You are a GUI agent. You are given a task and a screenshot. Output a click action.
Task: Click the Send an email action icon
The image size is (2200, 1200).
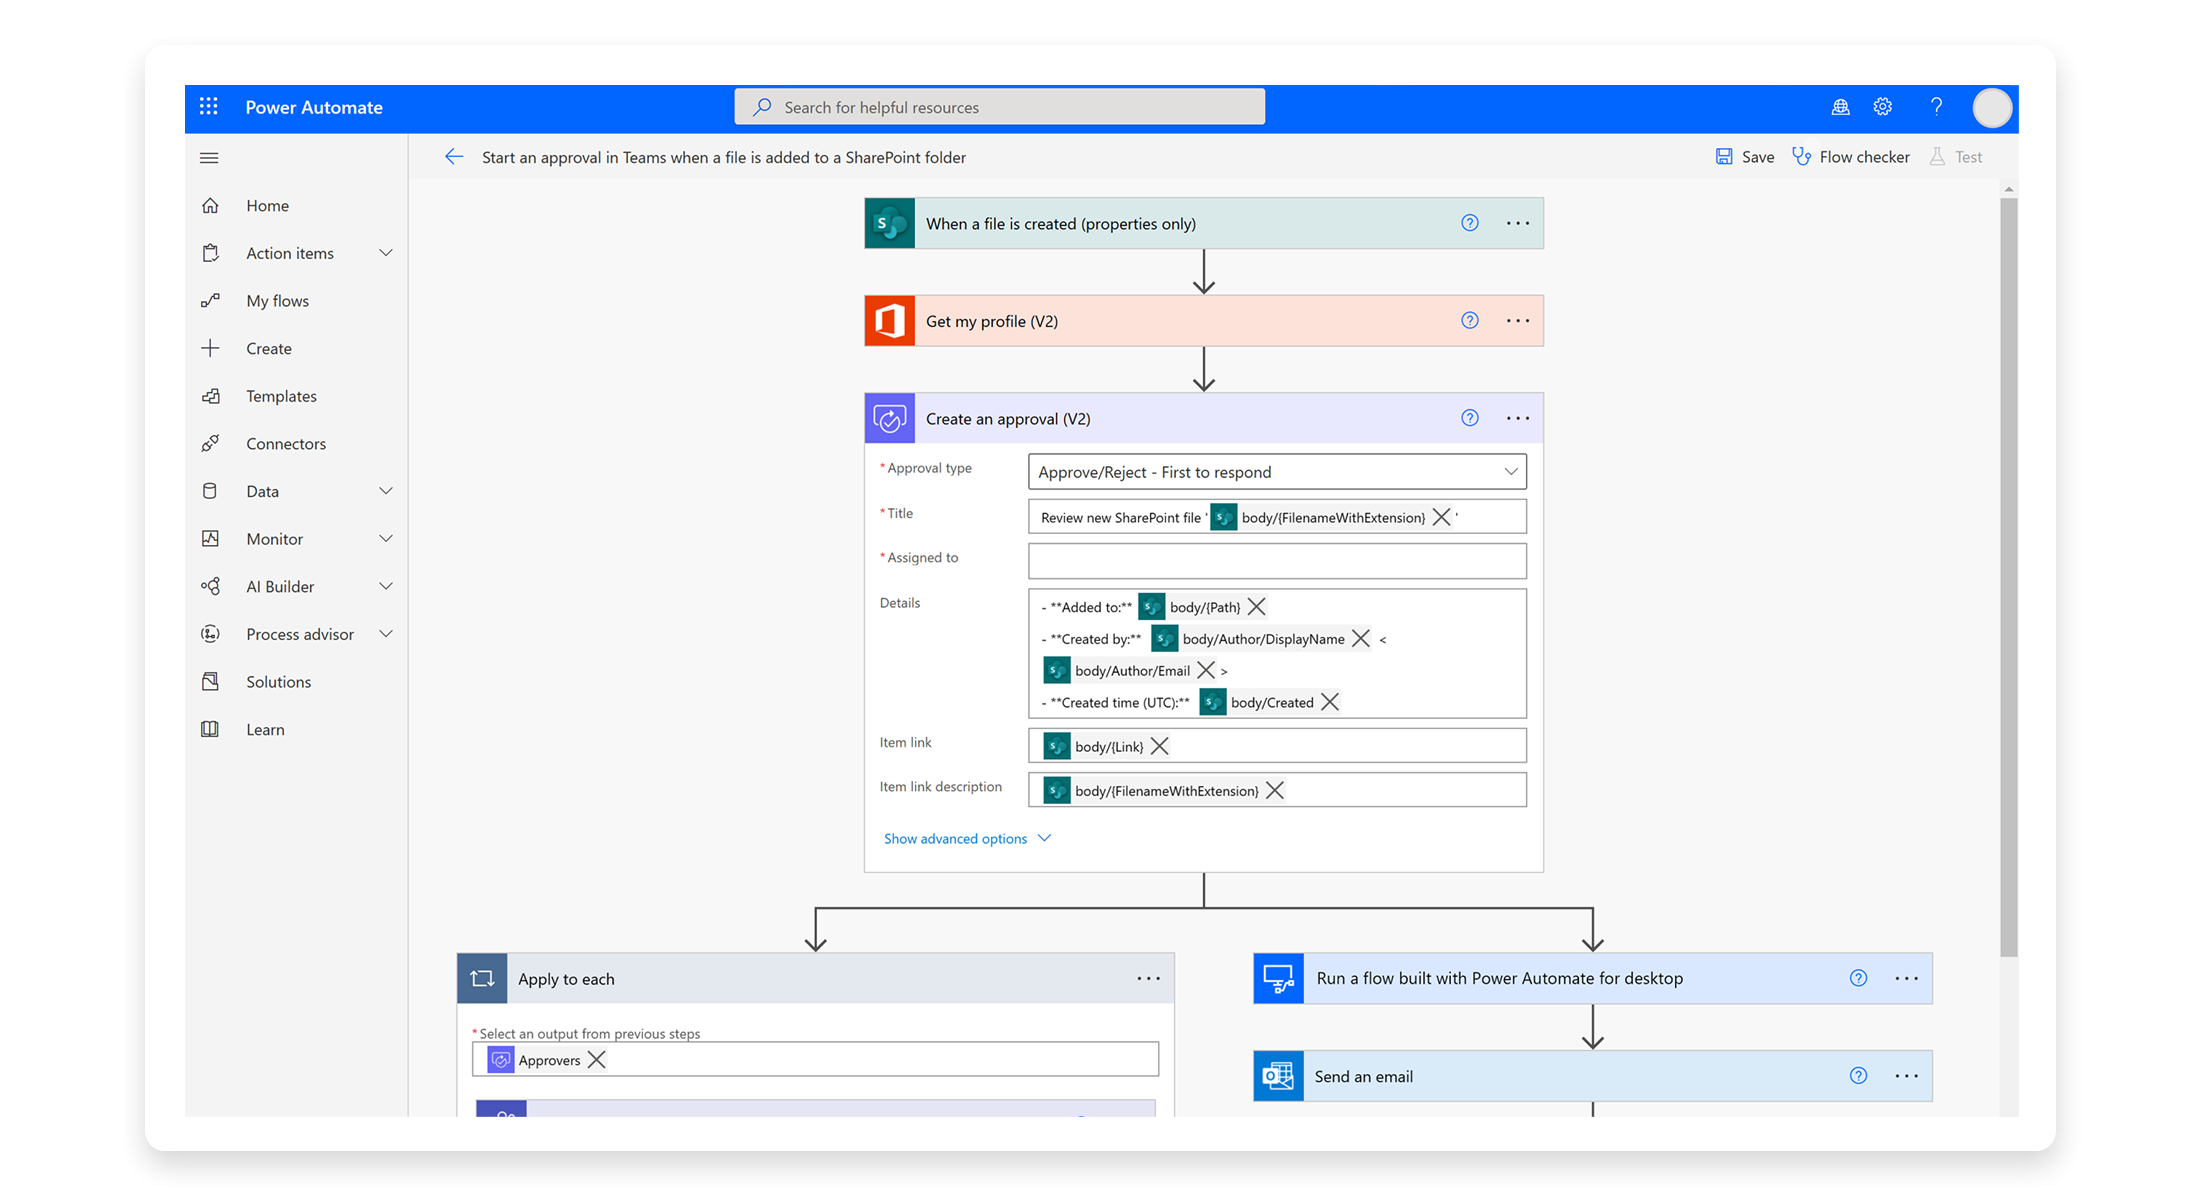[x=1277, y=1076]
